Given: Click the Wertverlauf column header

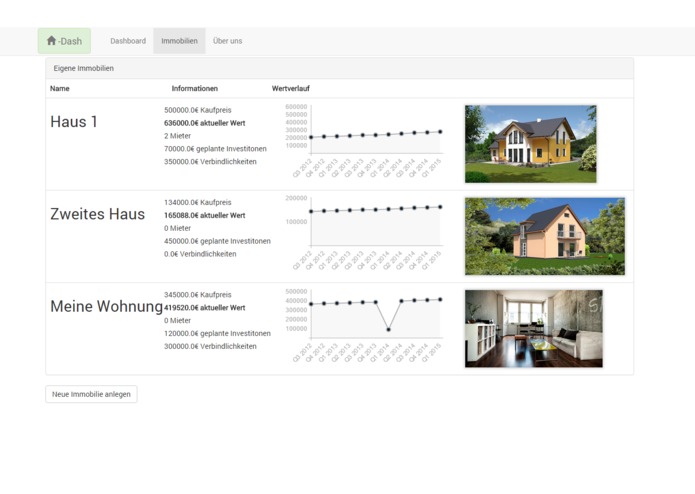Looking at the screenshot, I should (x=291, y=89).
